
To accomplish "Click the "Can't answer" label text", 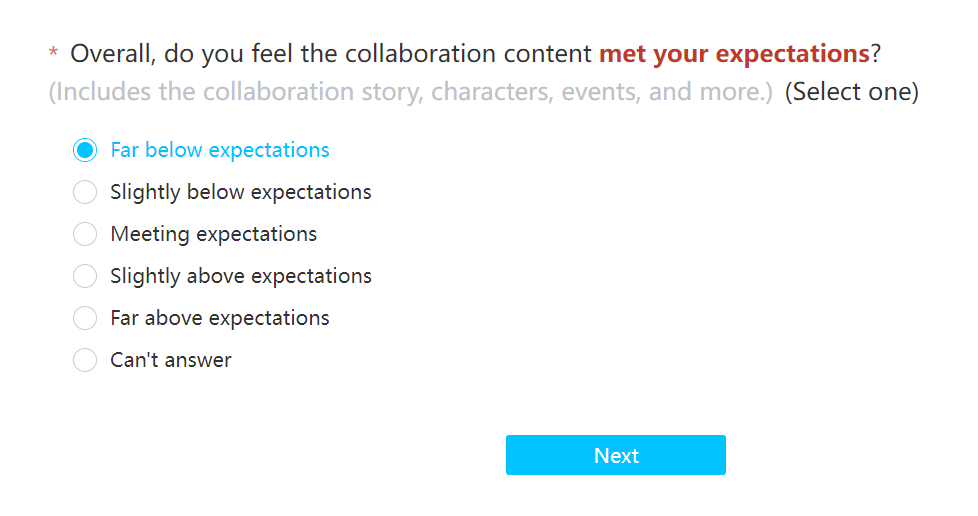I will (171, 360).
